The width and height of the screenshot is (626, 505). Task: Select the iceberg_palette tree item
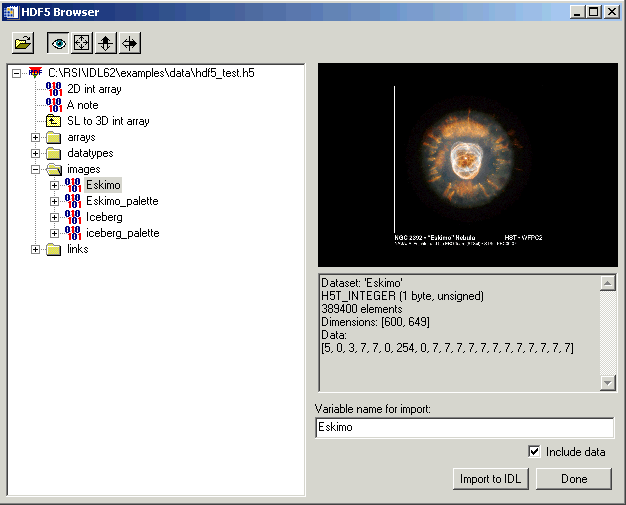[122, 233]
